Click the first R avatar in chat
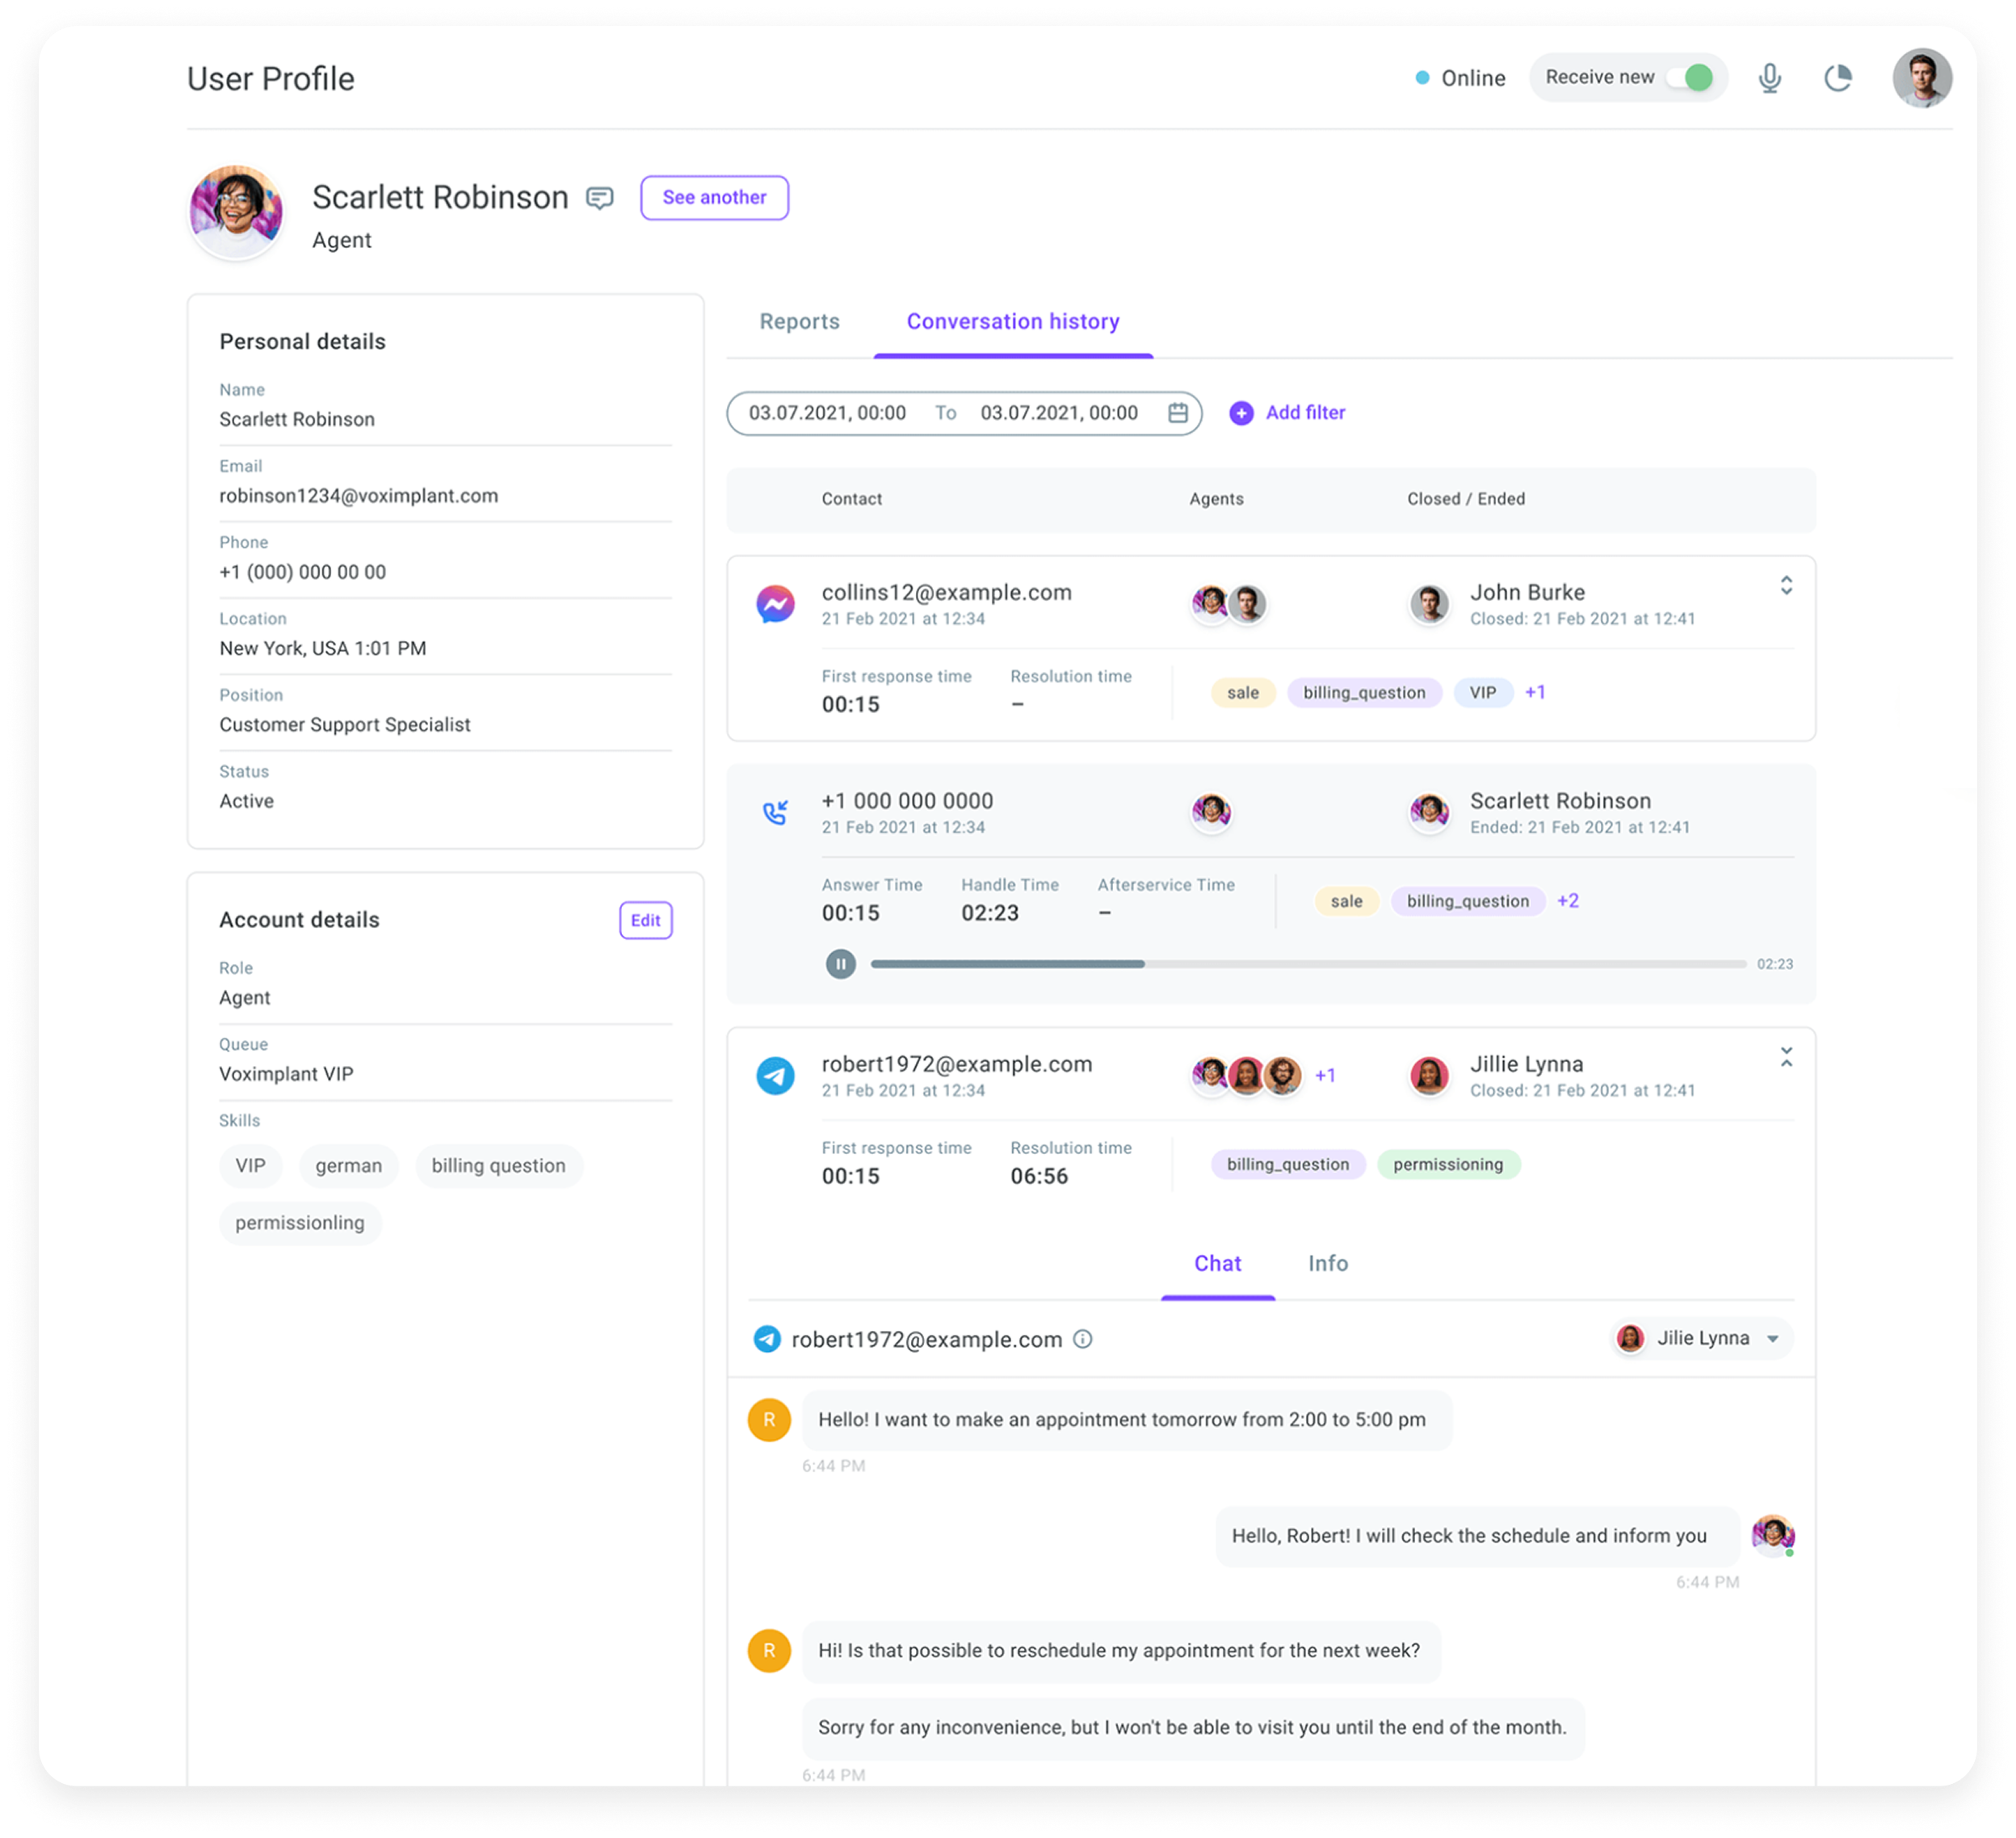Screen dimensions: 2016x1838 coord(769,1420)
